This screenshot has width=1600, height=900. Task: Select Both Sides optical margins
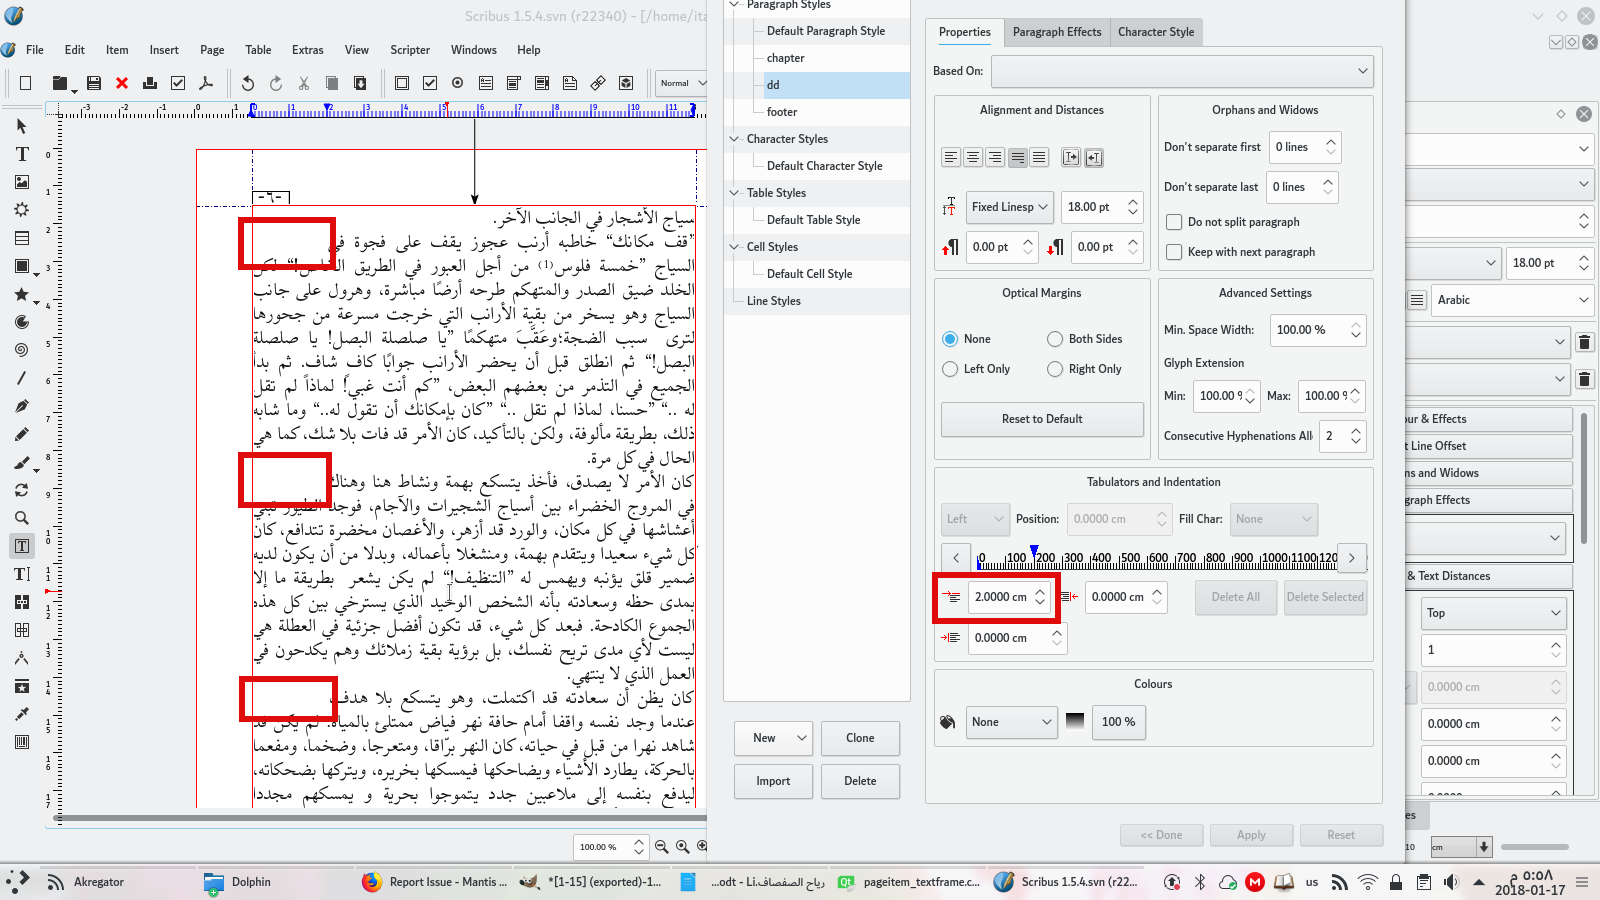(x=1055, y=339)
